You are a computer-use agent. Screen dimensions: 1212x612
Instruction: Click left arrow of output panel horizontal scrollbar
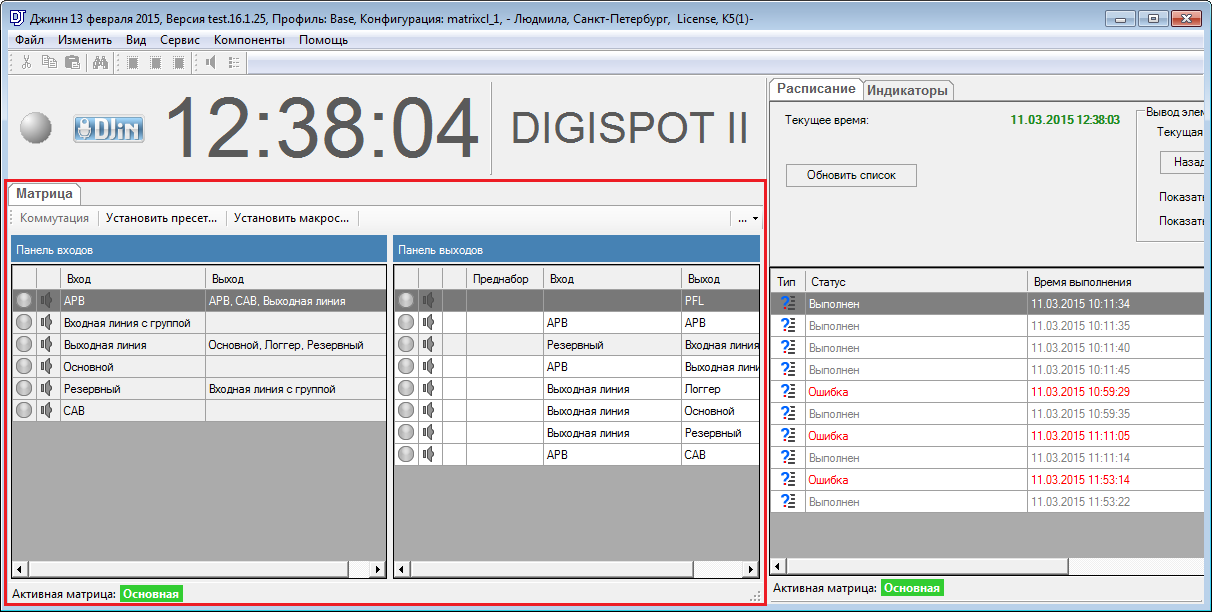pos(403,569)
